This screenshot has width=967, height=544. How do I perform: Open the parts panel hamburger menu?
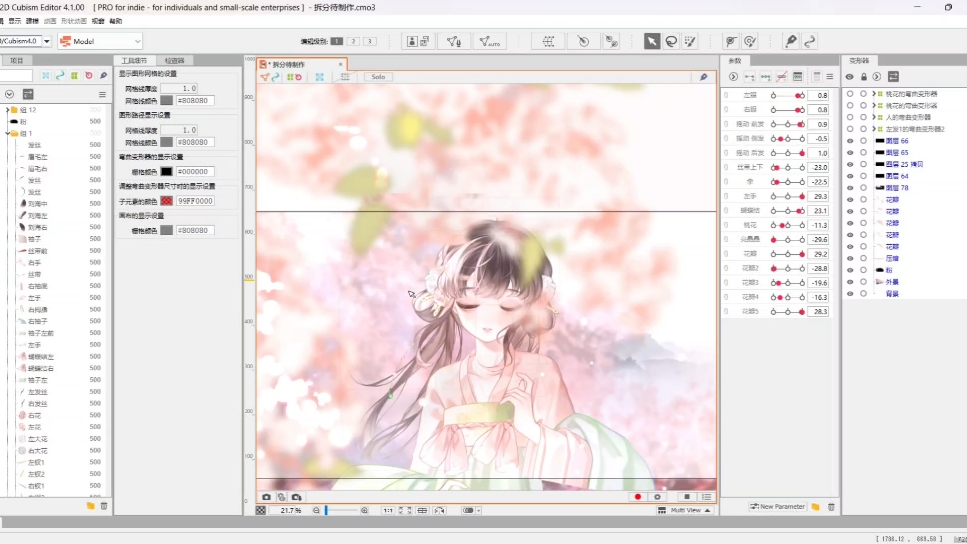pos(102,94)
